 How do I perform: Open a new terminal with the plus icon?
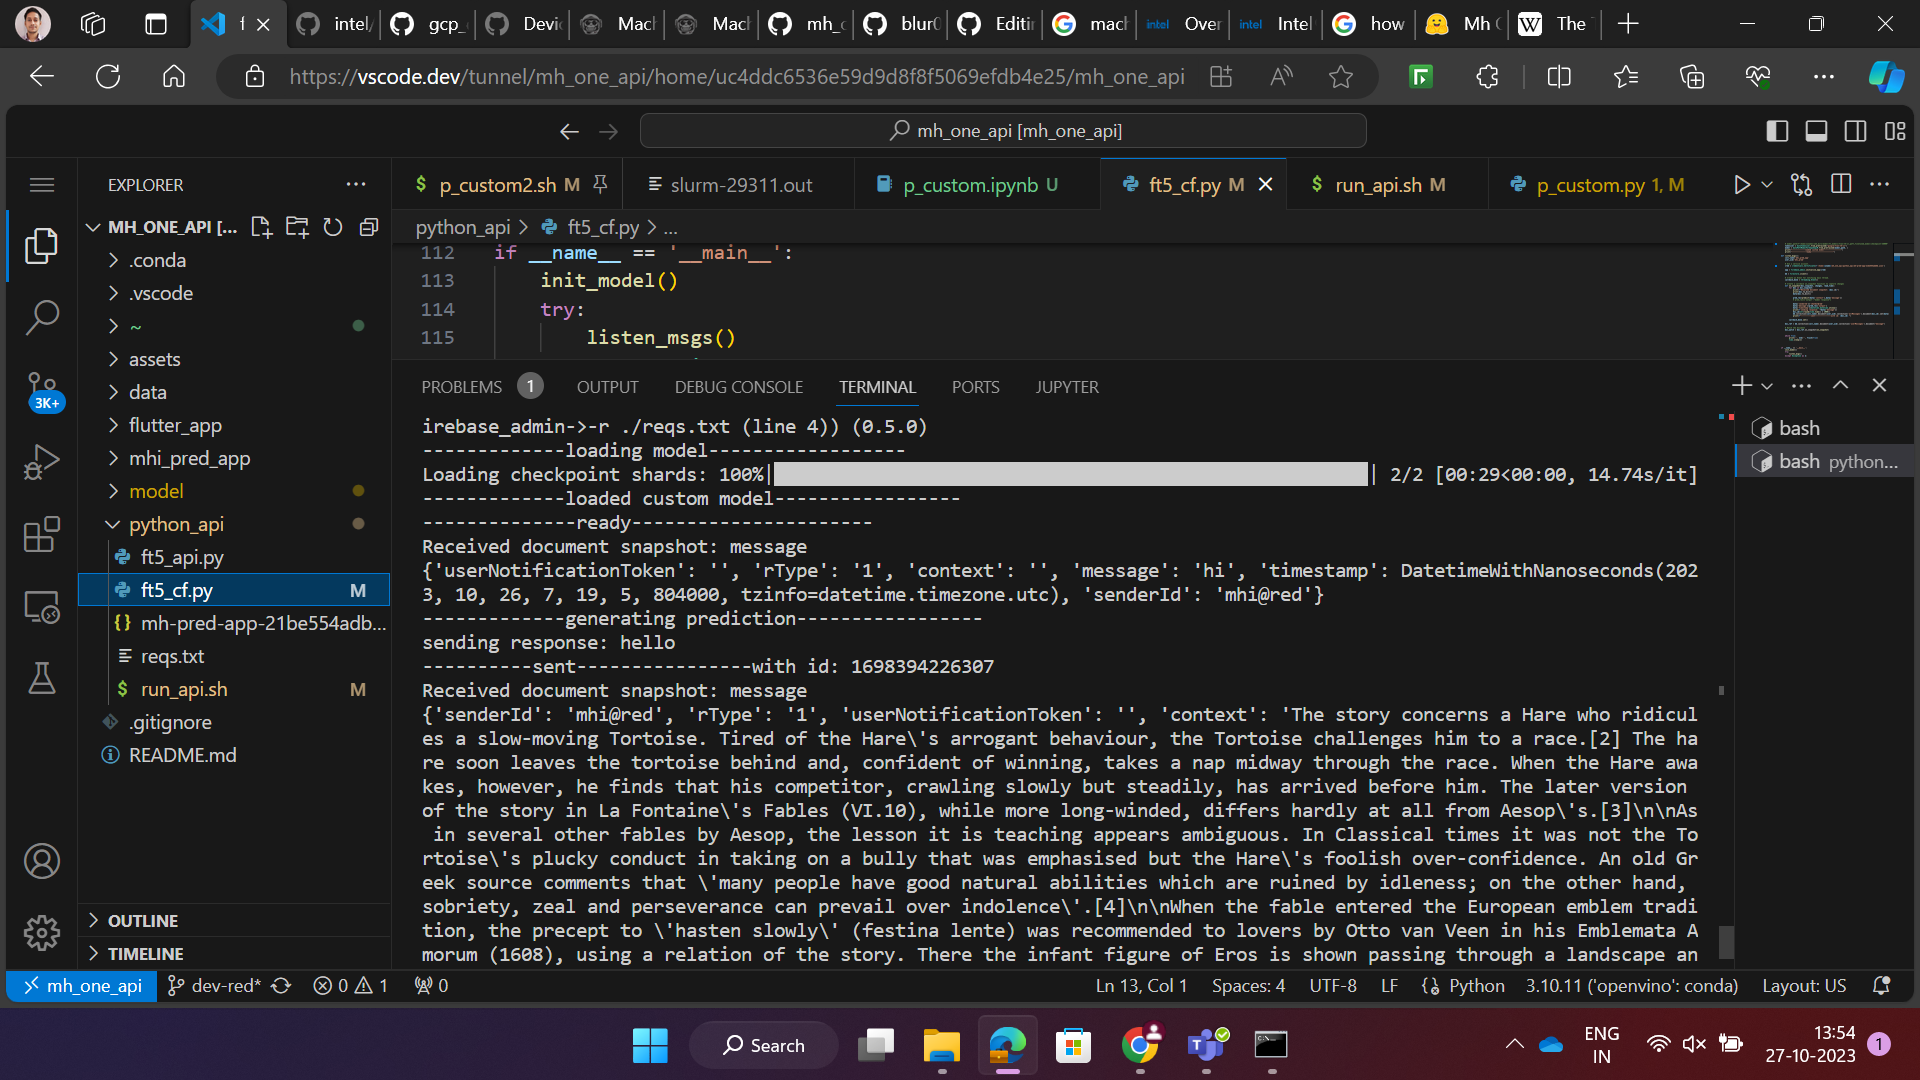(x=1741, y=385)
